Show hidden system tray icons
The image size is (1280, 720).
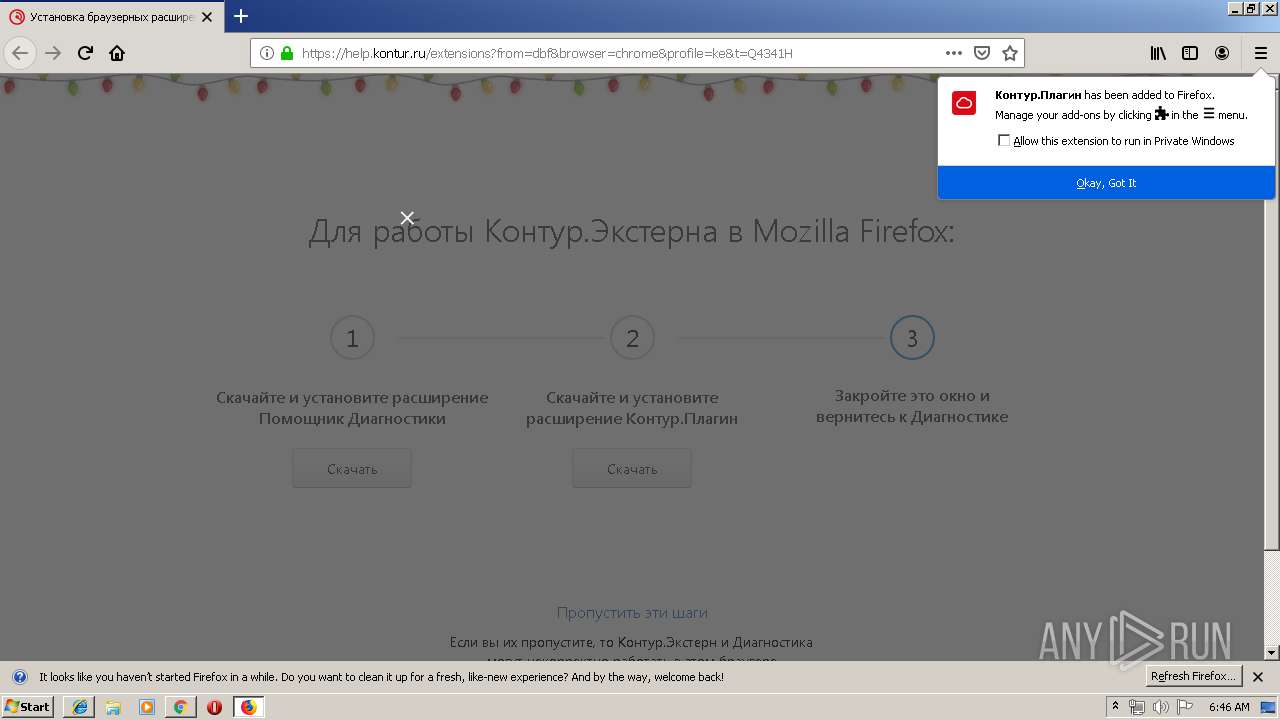pyautogui.click(x=1115, y=707)
